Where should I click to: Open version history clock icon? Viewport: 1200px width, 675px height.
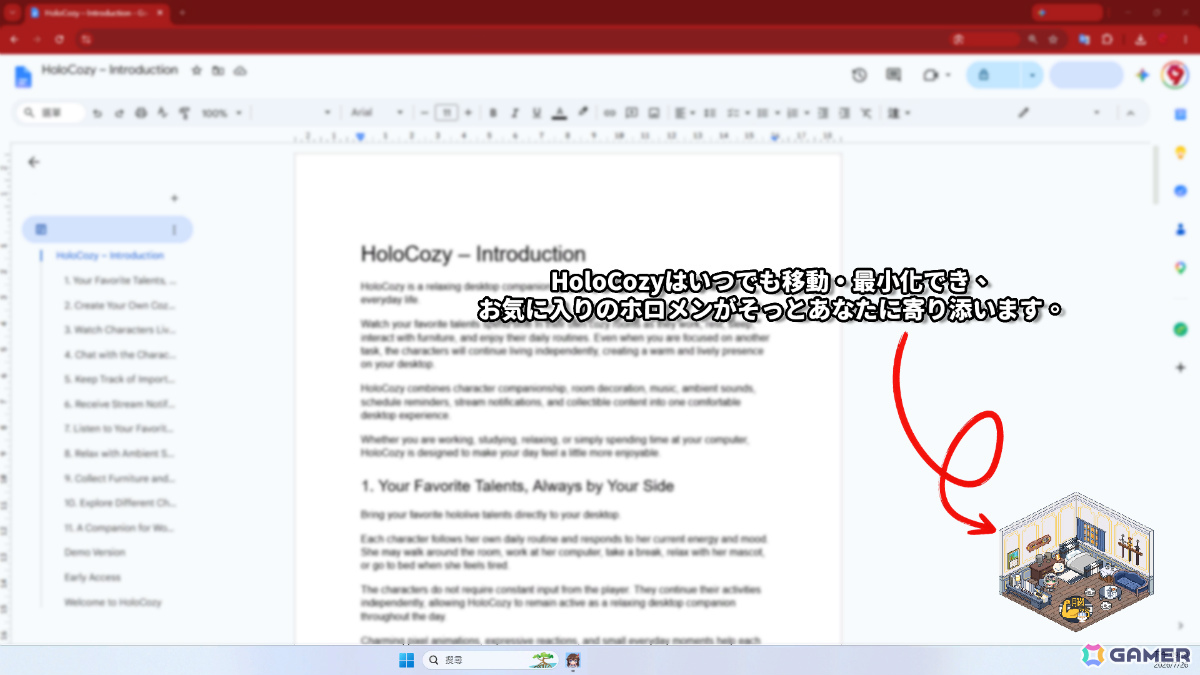click(859, 75)
